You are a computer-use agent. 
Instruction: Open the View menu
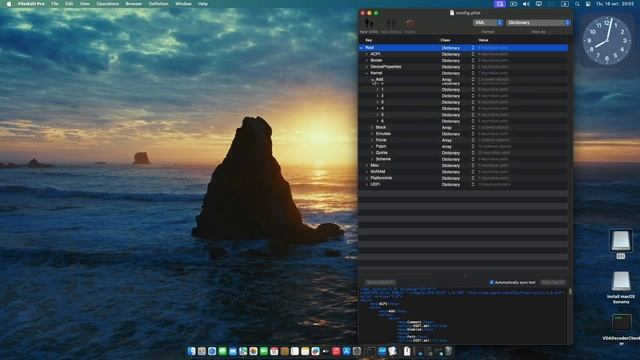(x=84, y=4)
